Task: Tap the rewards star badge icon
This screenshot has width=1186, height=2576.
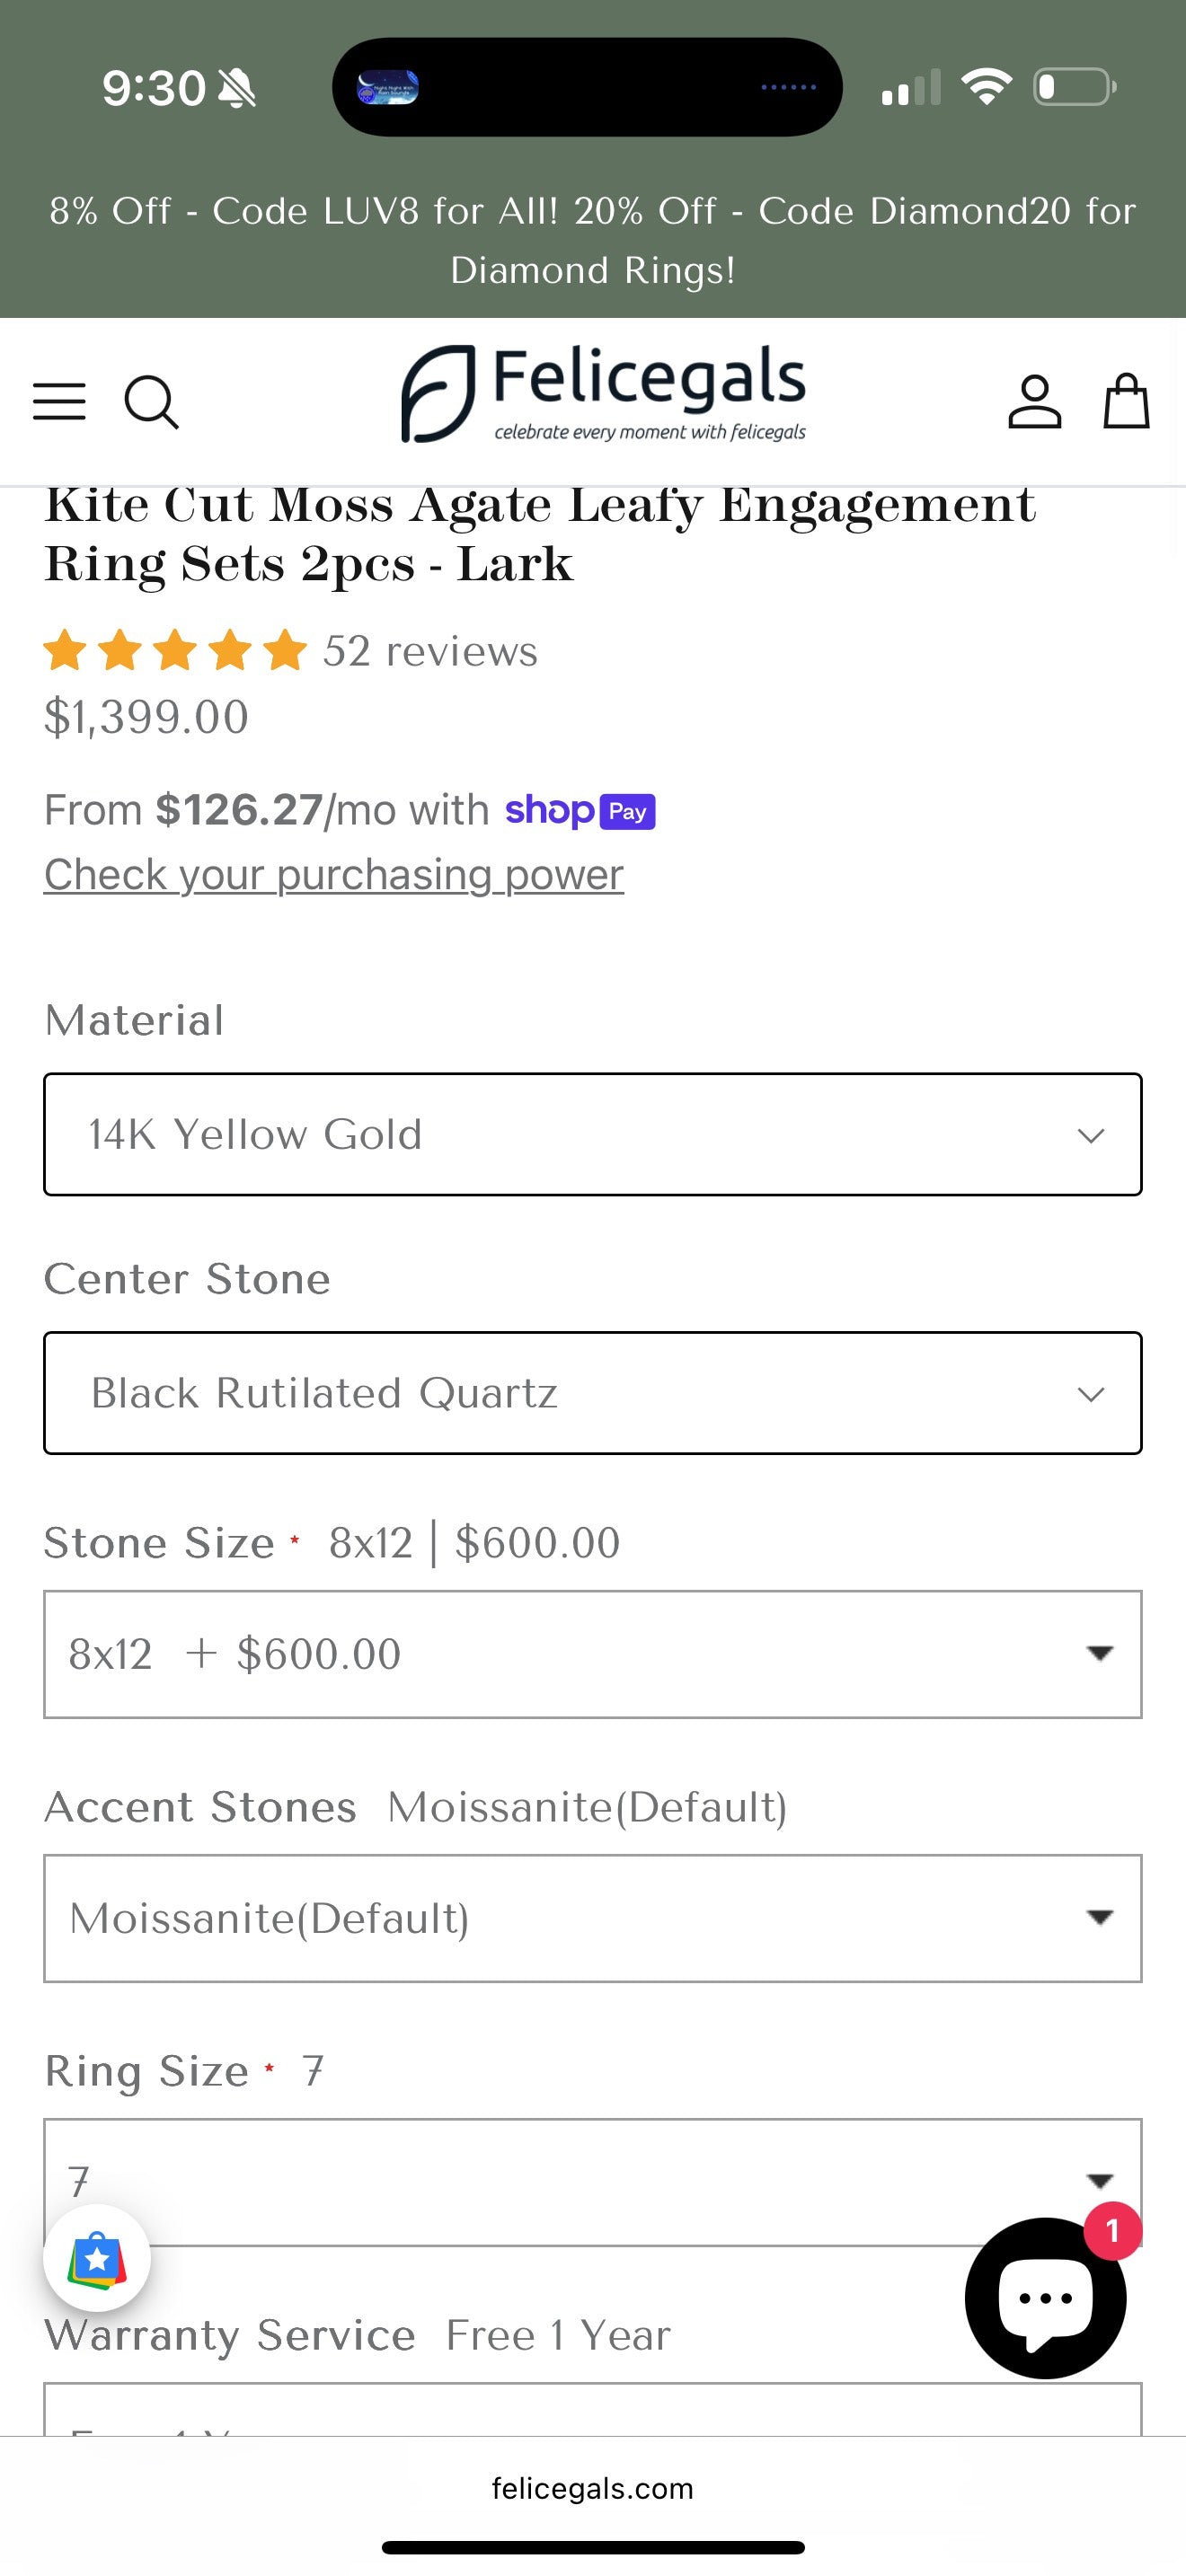Action: [x=97, y=2259]
